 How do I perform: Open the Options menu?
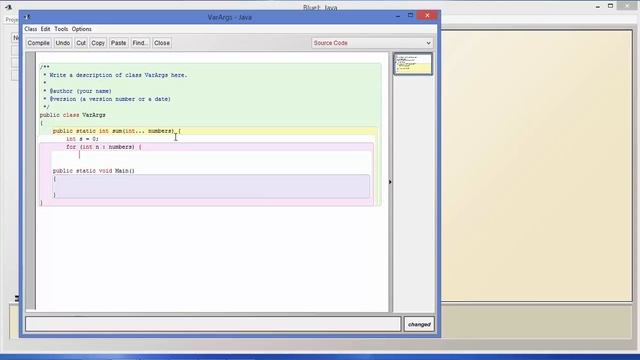(x=82, y=29)
